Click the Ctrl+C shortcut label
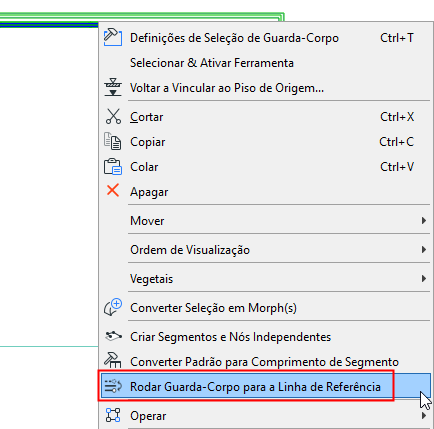 coord(397,142)
